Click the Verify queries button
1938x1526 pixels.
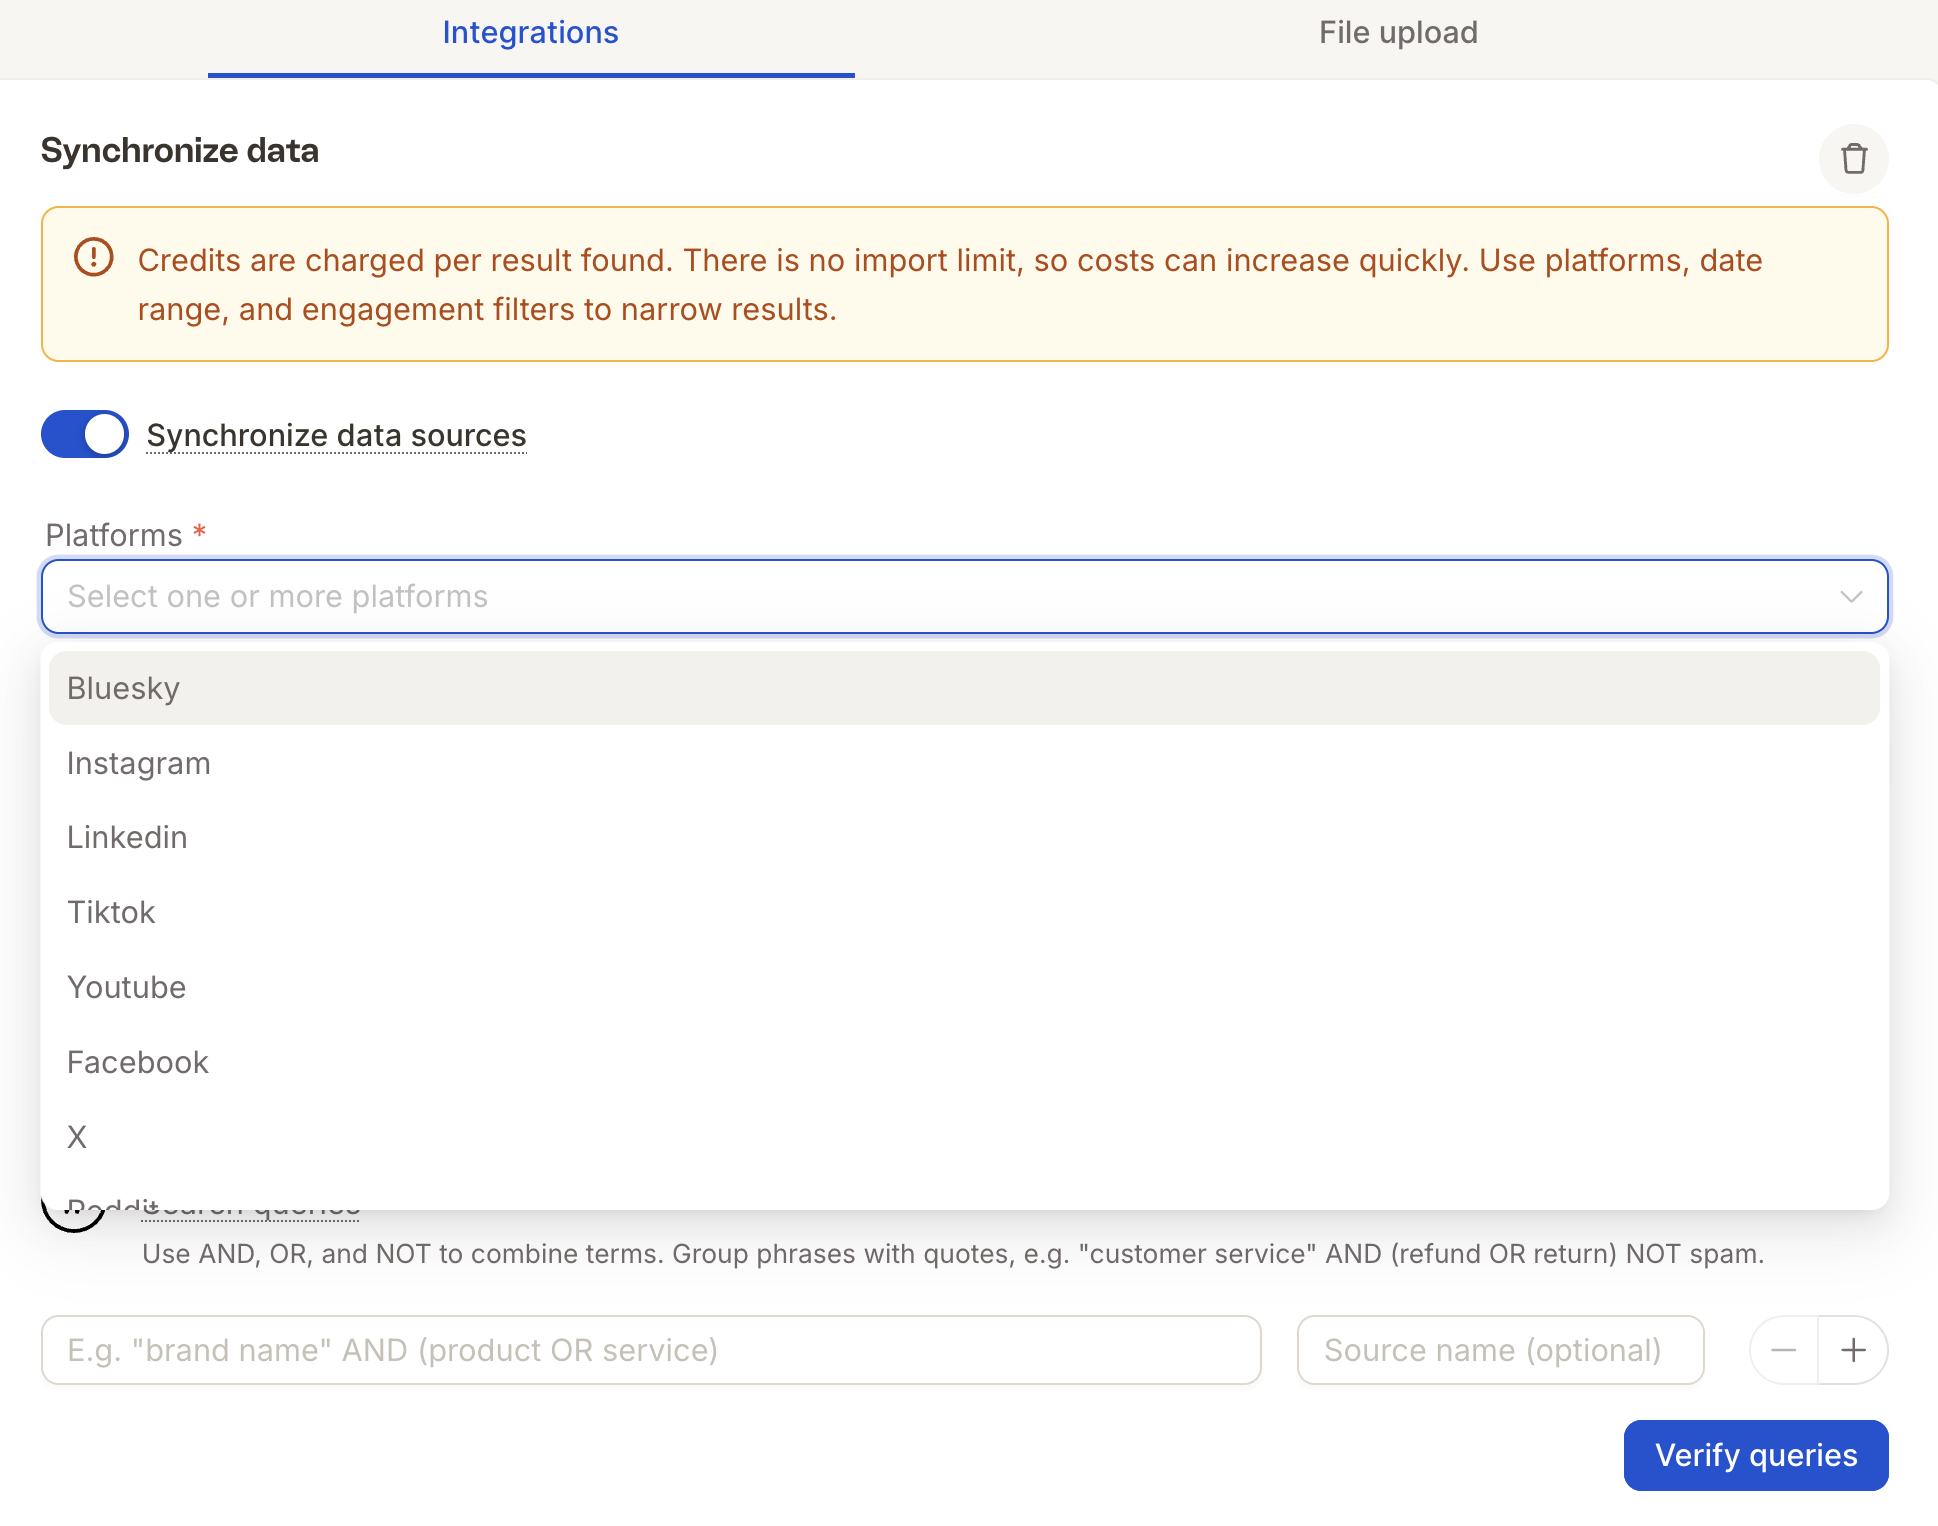click(1756, 1455)
